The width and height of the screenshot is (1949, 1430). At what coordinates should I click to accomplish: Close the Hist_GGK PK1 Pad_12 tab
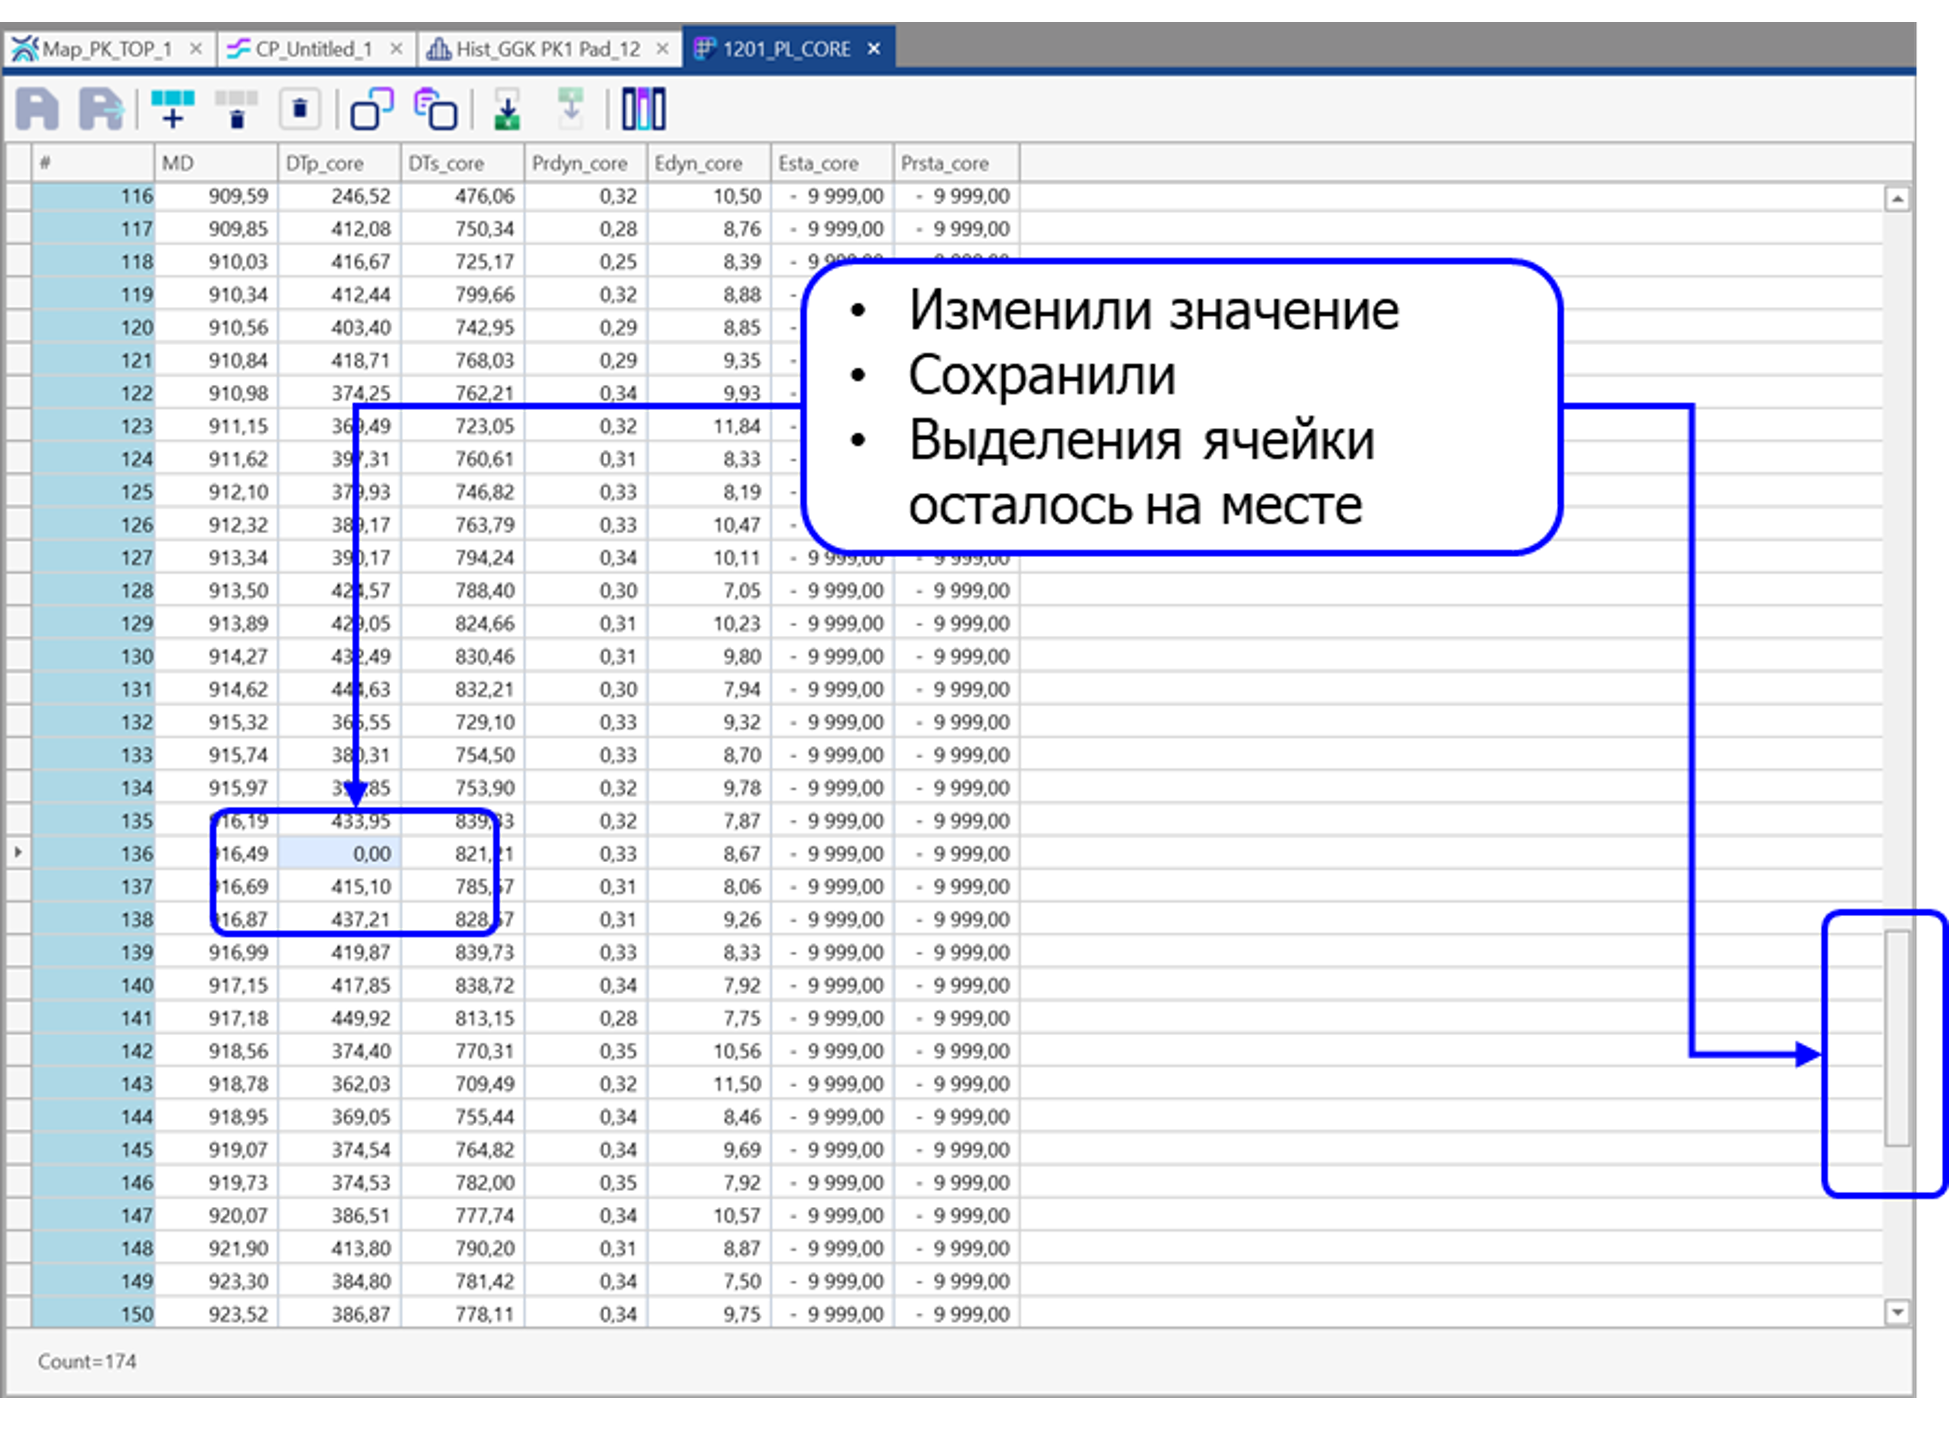pos(662,48)
